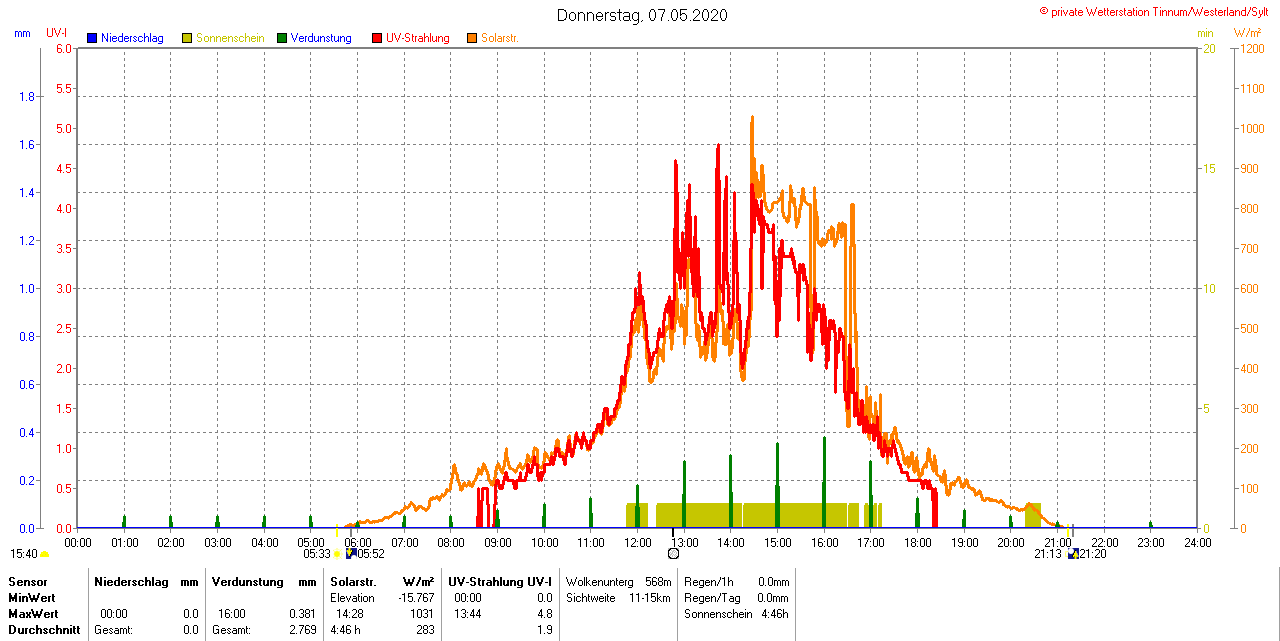Click the MinWert row label
The width and height of the screenshot is (1280, 641).
pyautogui.click(x=32, y=598)
